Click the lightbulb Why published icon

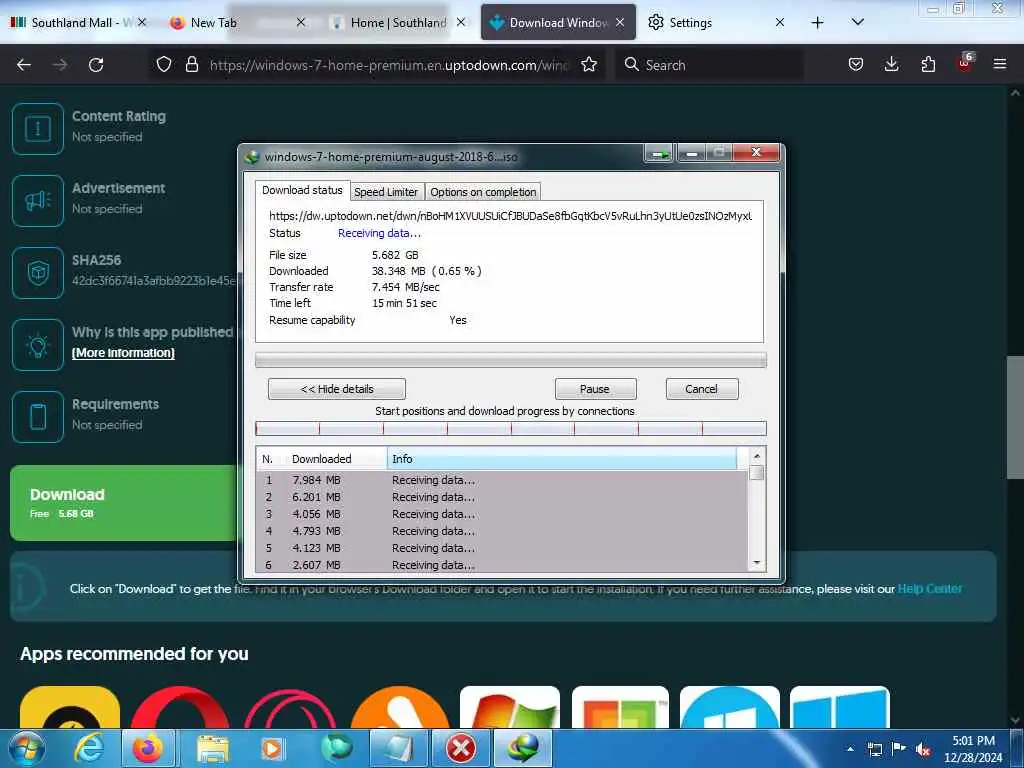[38, 344]
